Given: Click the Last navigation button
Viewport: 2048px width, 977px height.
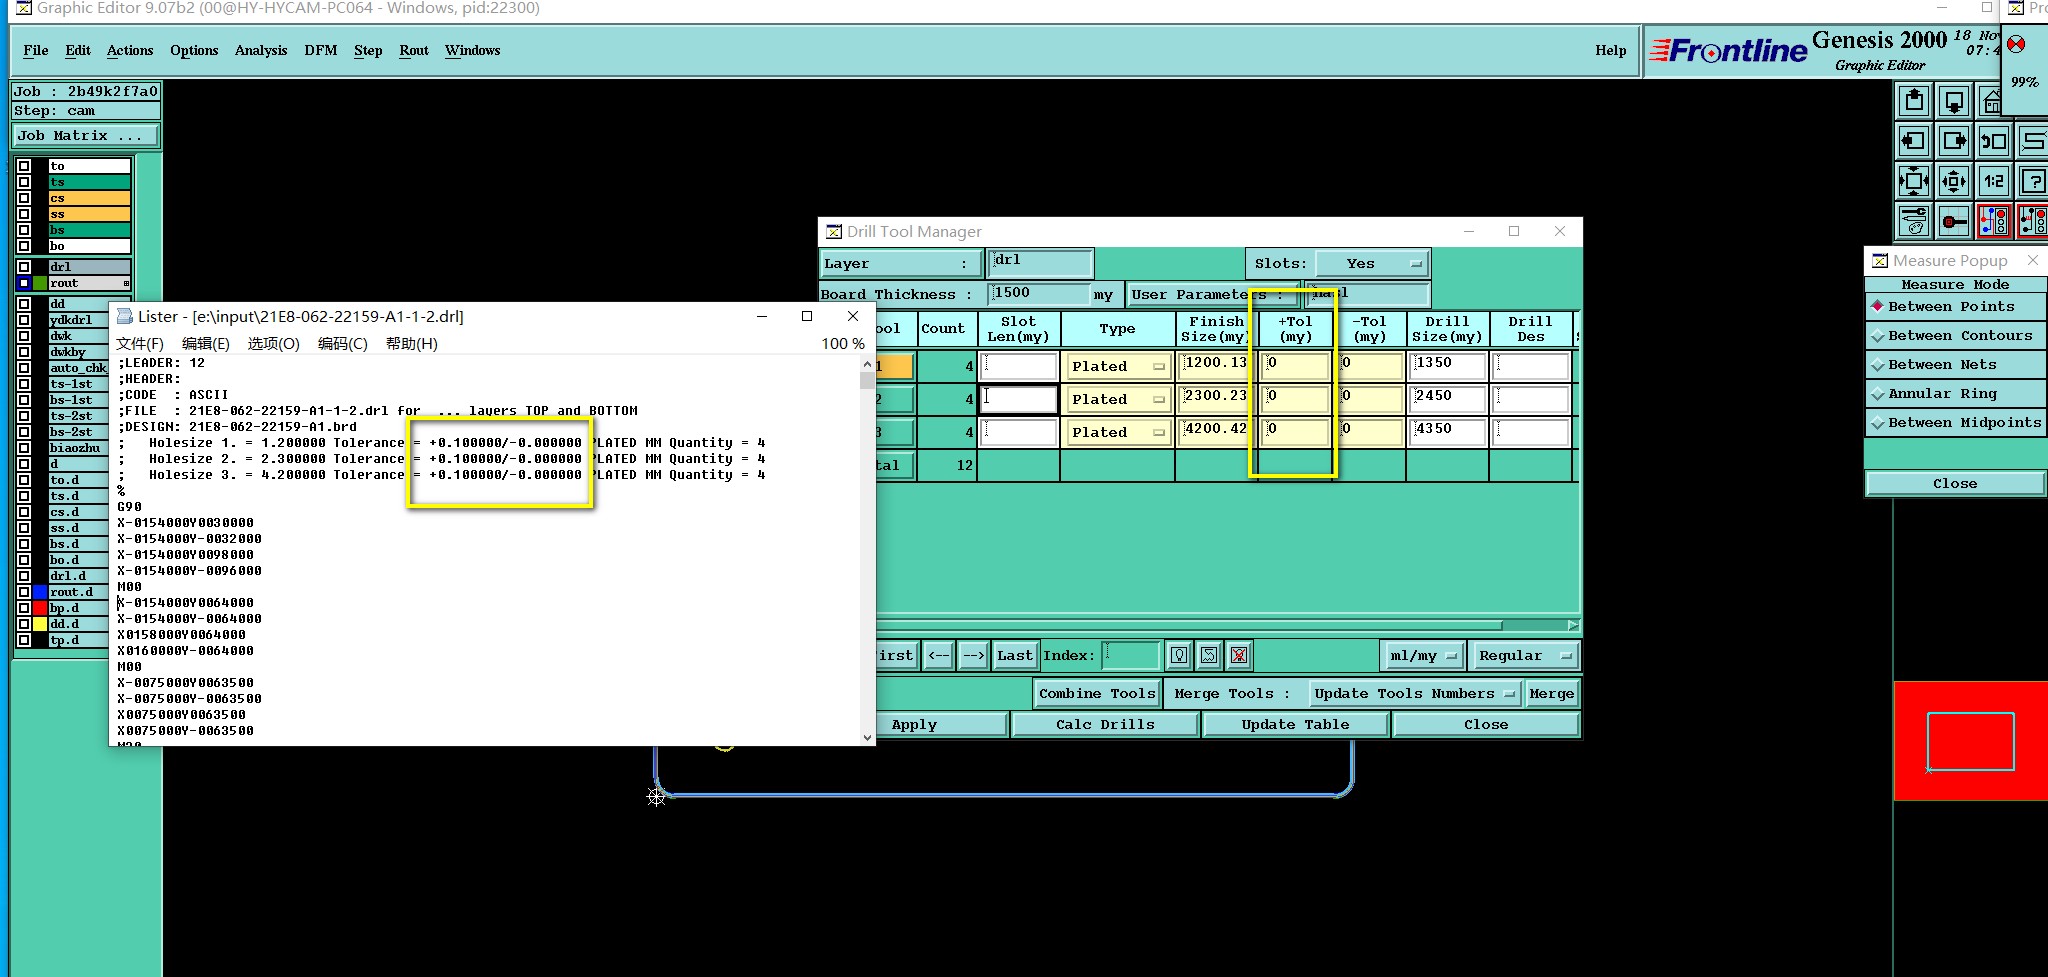Looking at the screenshot, I should tap(1015, 656).
